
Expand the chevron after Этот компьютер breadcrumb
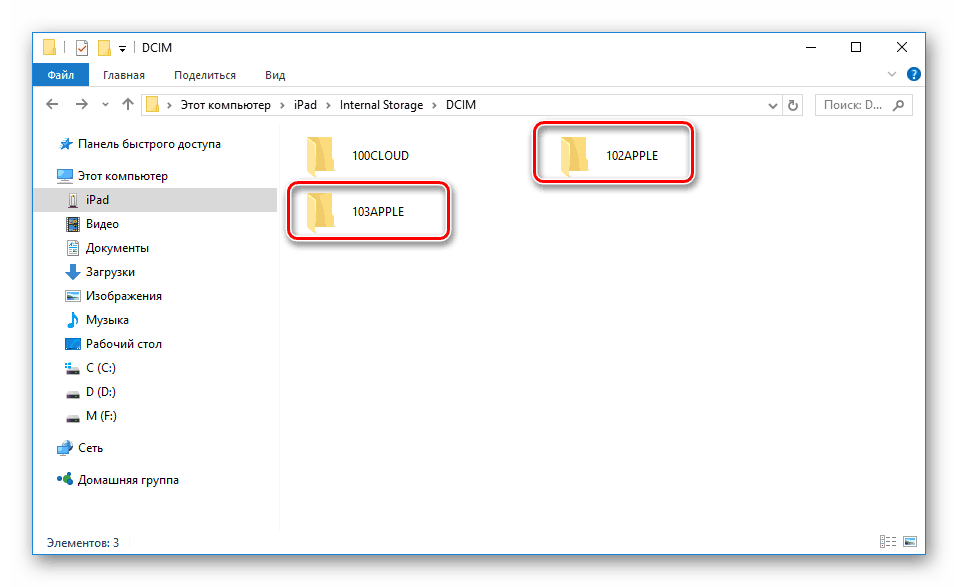click(282, 106)
